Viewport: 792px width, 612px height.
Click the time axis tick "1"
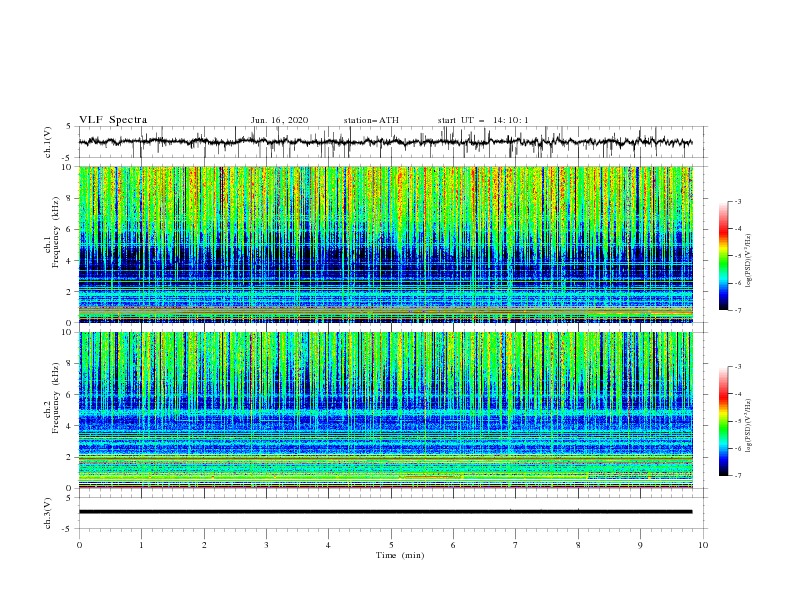tap(141, 545)
